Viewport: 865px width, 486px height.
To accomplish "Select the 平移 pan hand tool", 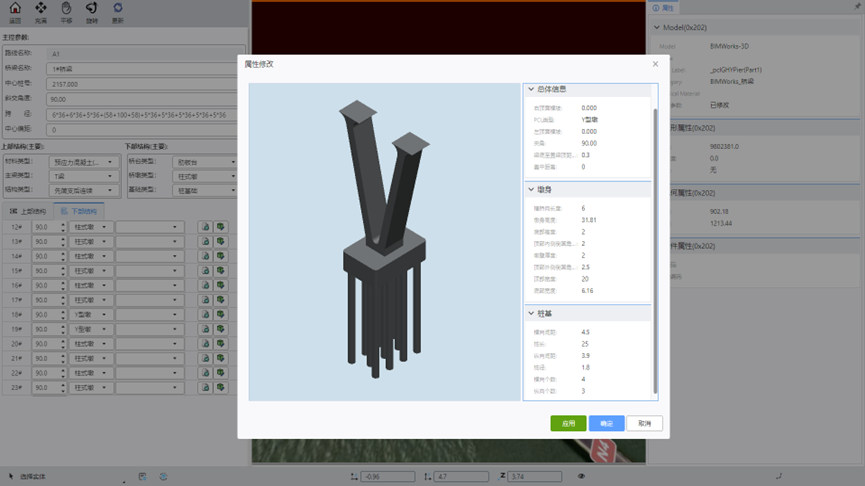I will pyautogui.click(x=66, y=8).
